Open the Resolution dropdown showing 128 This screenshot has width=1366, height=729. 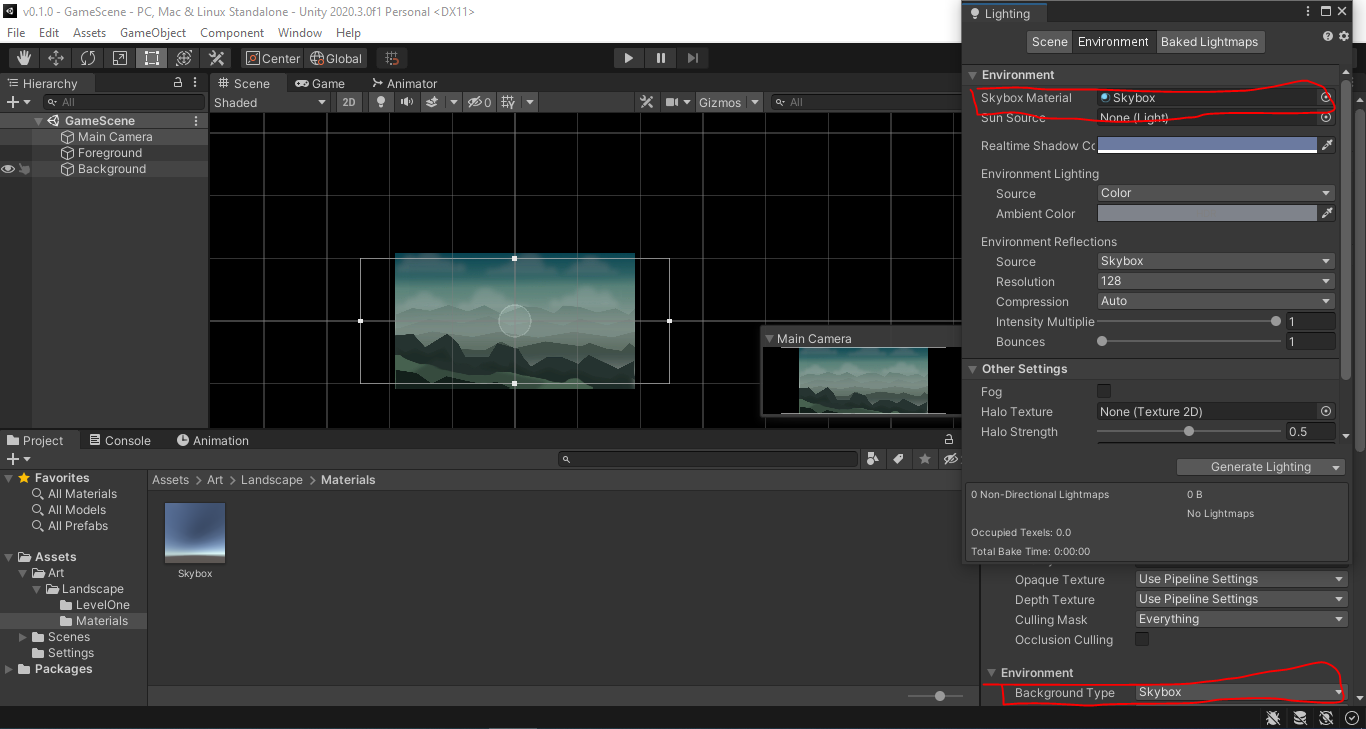(x=1216, y=281)
